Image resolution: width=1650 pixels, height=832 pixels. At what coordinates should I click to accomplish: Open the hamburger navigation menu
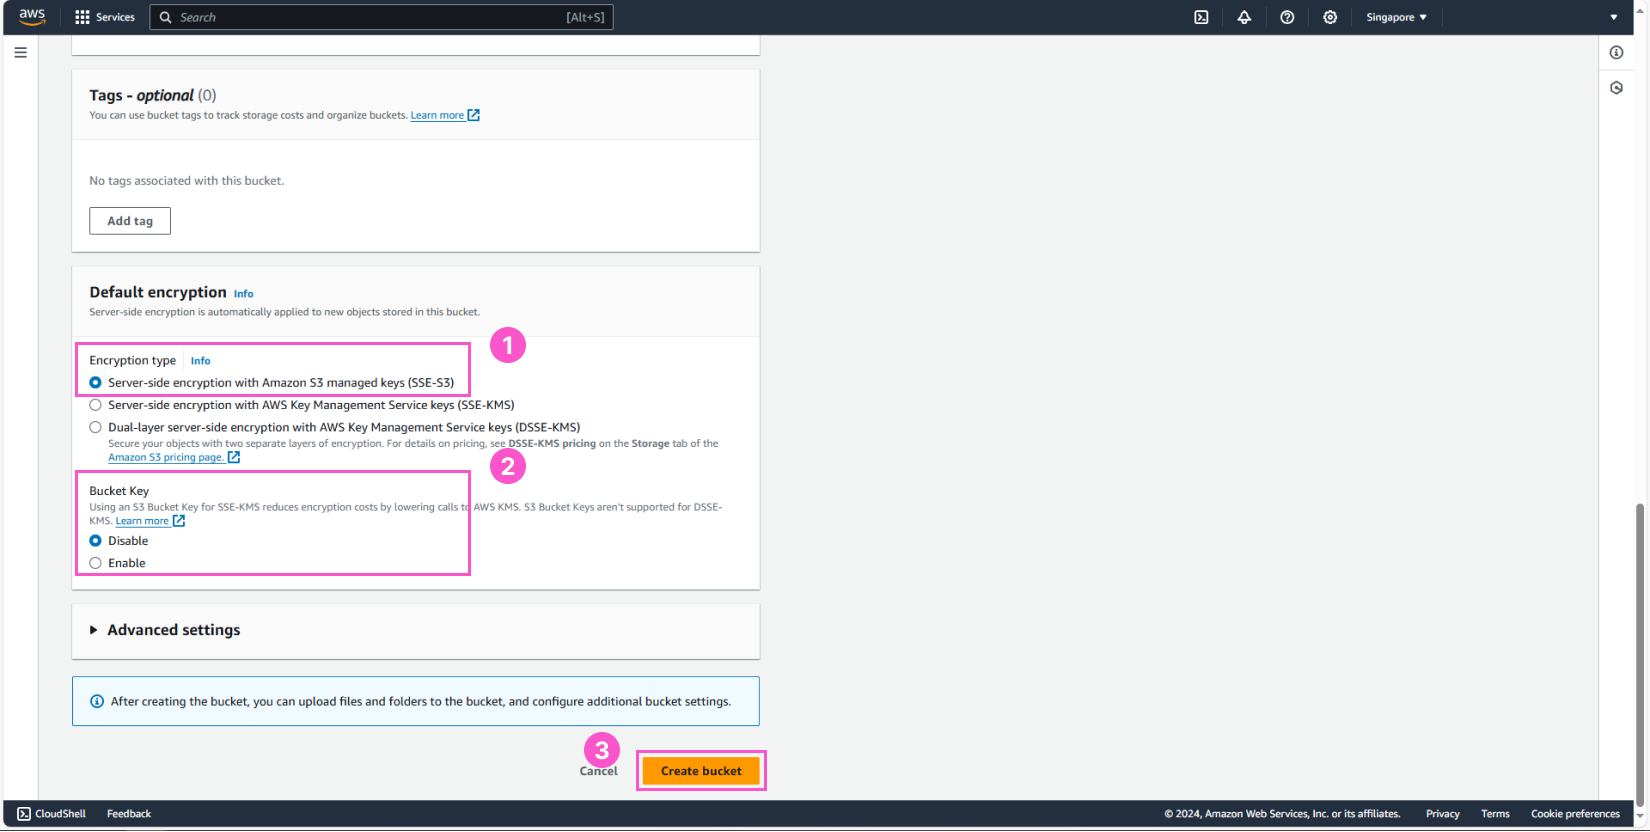coord(20,52)
